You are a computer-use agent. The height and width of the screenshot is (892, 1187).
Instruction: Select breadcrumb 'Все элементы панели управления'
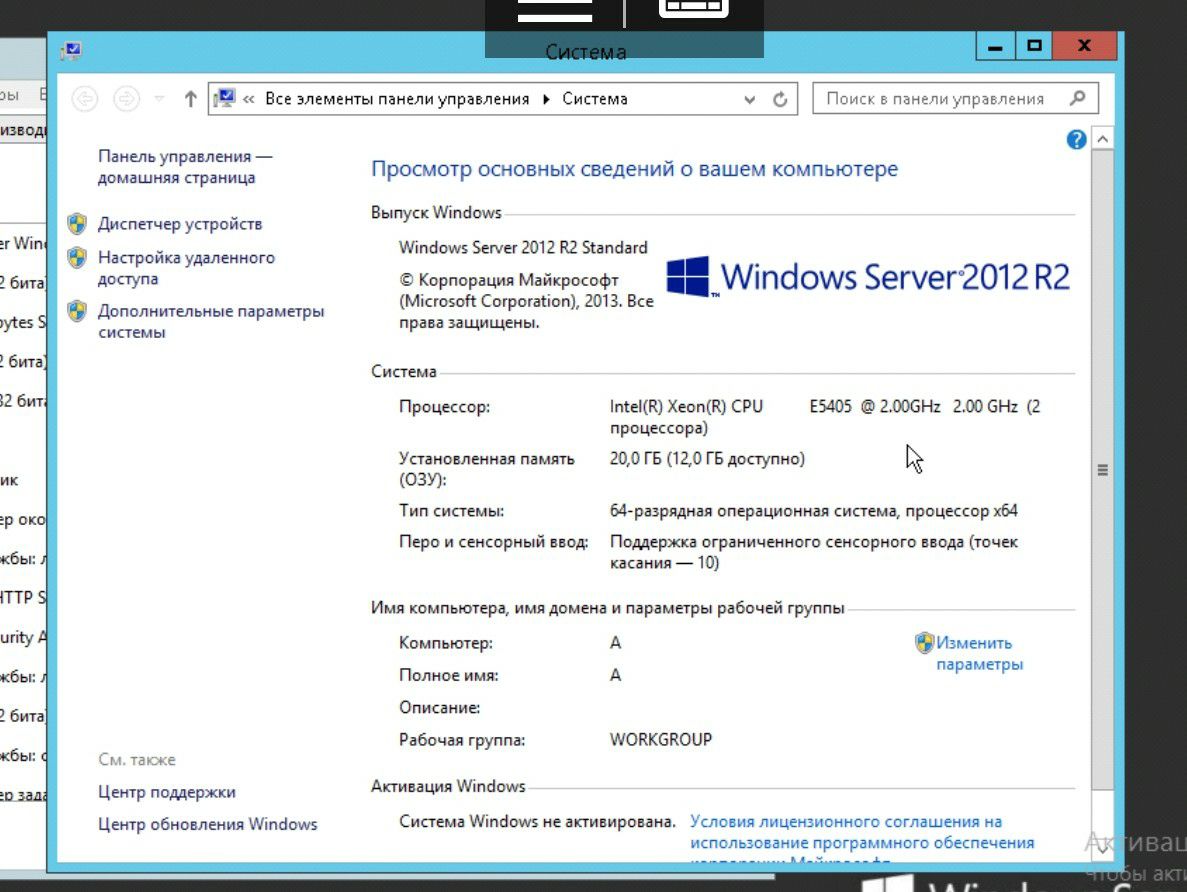pos(397,99)
